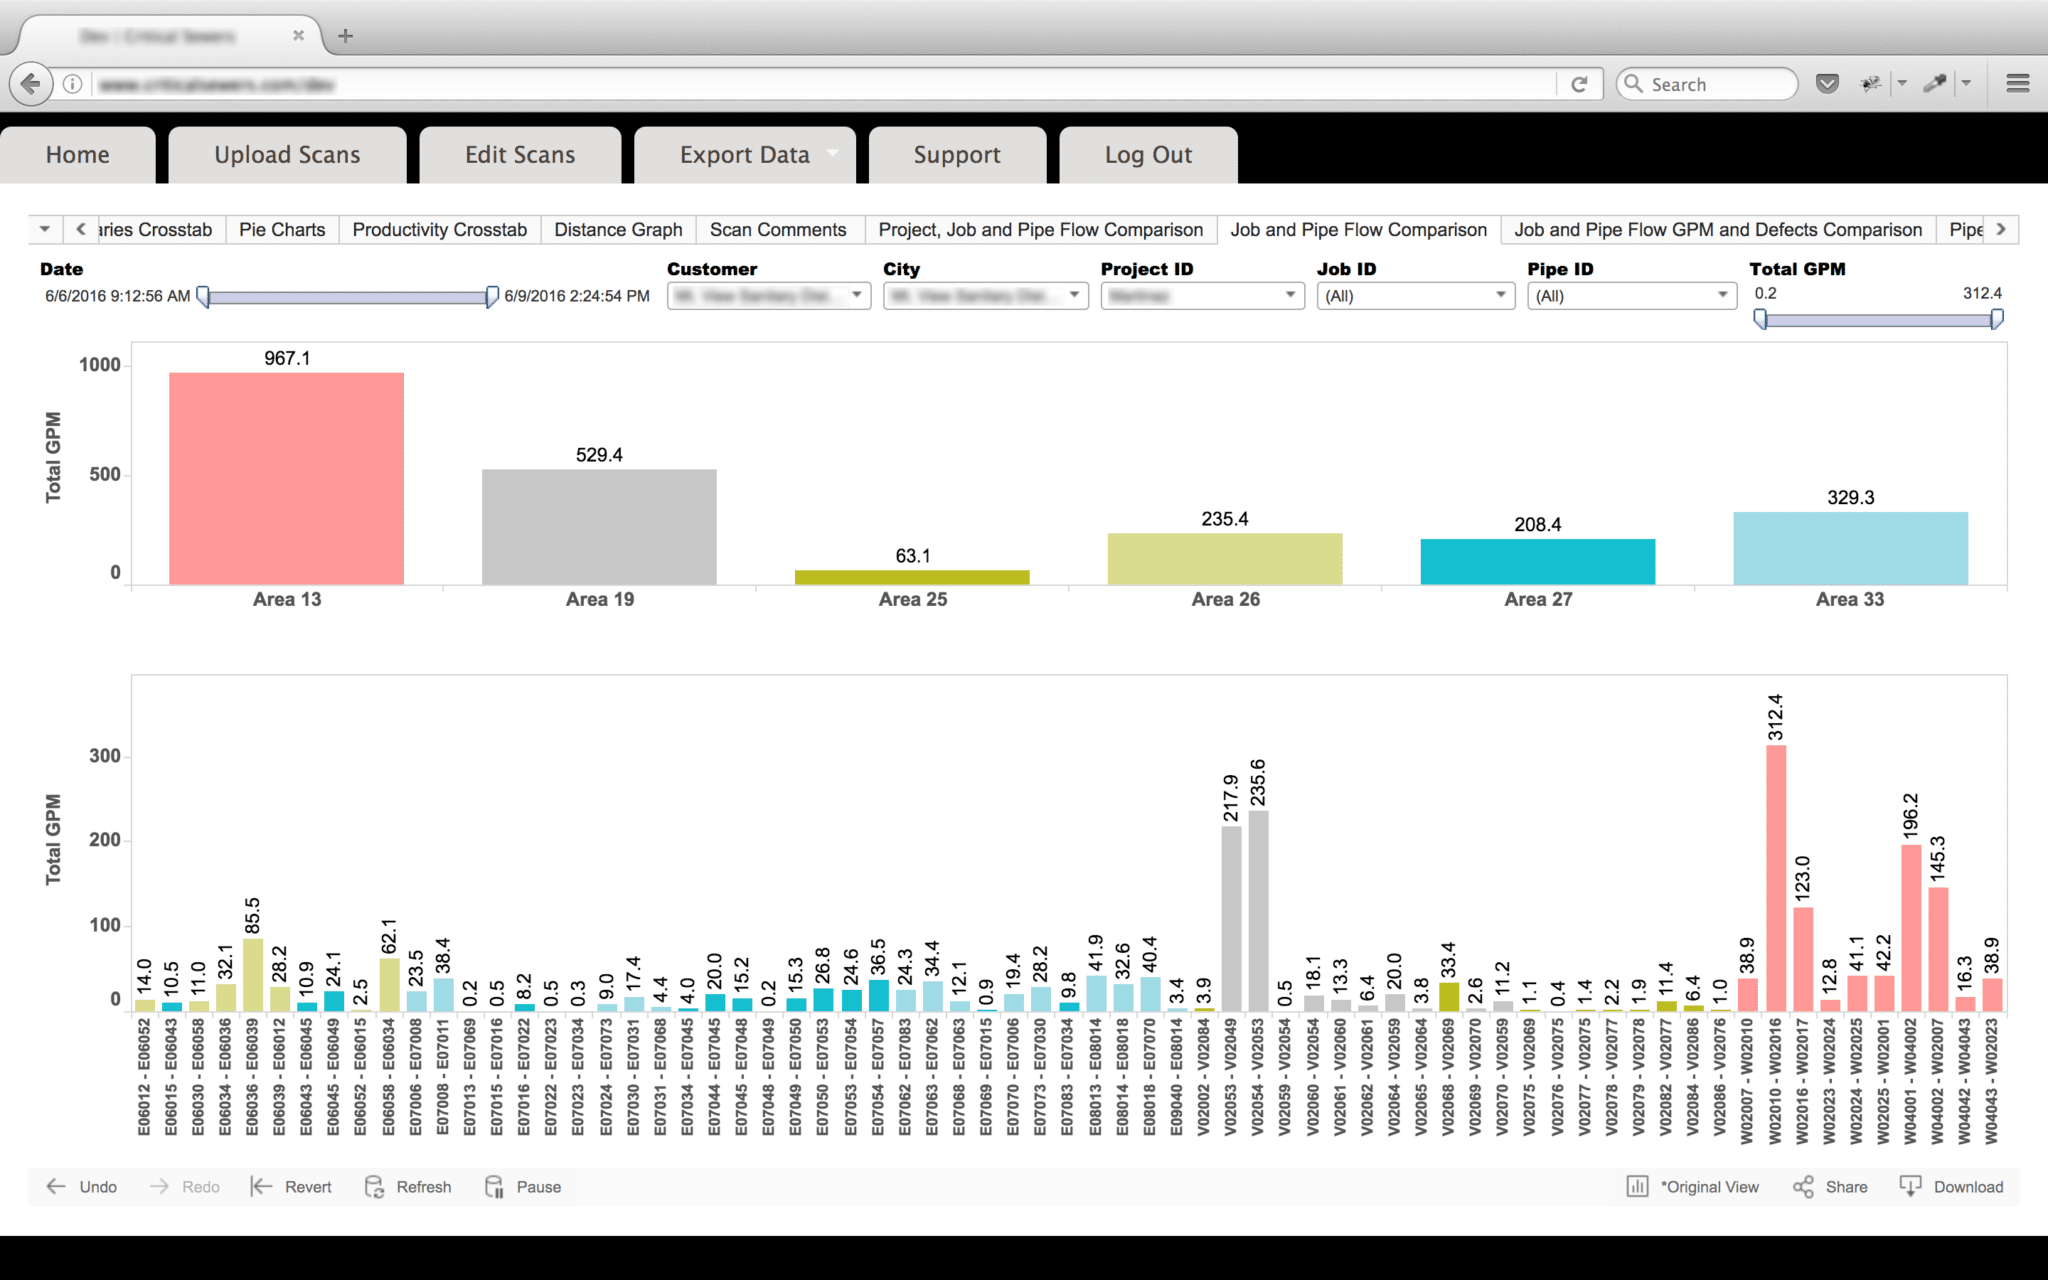Click the Total GPM slider right handle
This screenshot has width=2048, height=1280.
click(1996, 319)
